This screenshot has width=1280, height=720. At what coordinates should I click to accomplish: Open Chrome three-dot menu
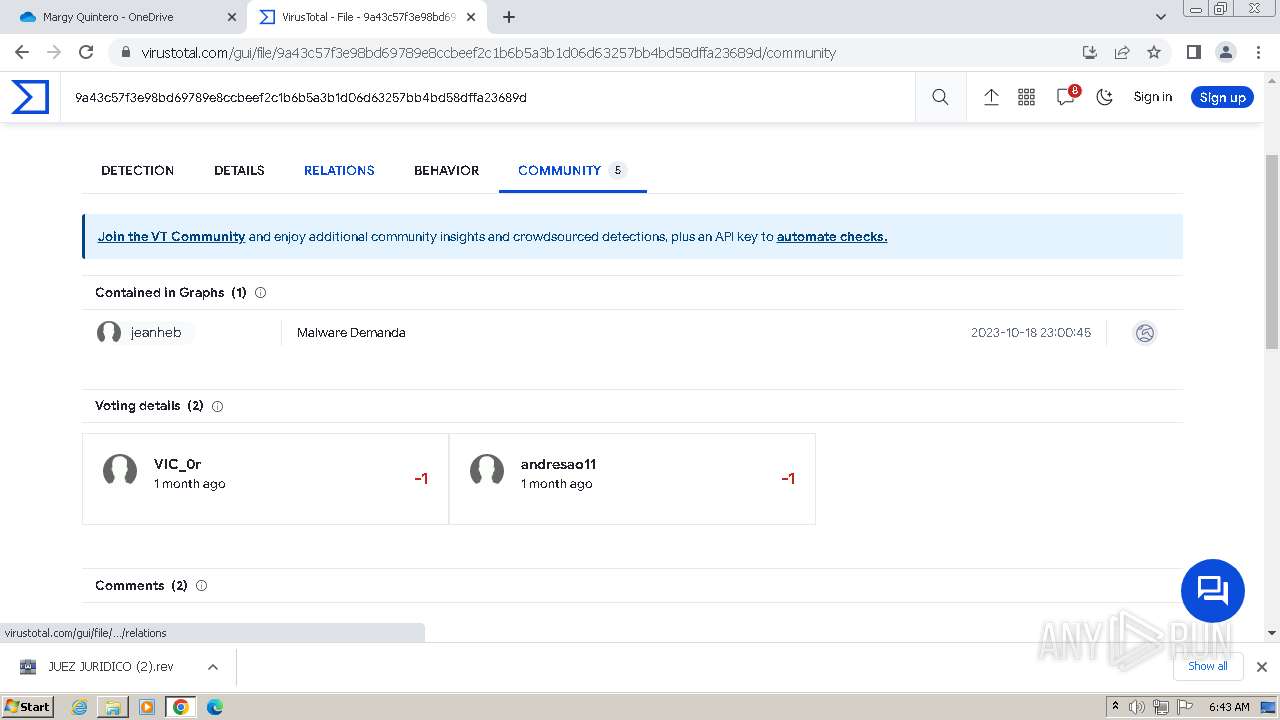(1257, 52)
